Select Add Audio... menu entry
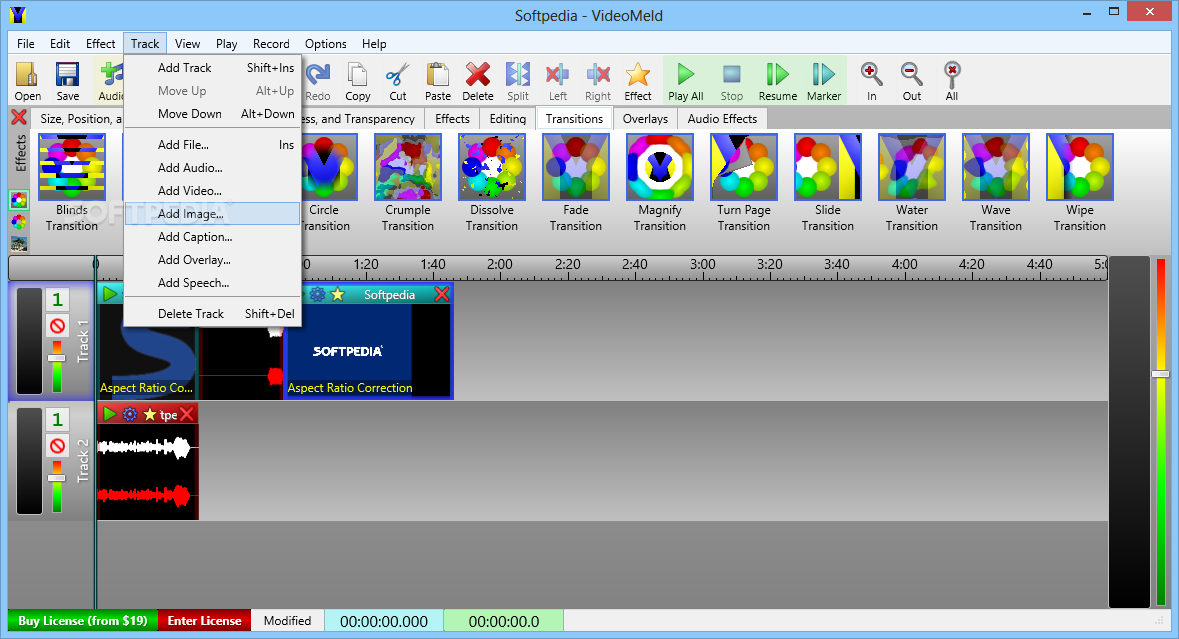This screenshot has height=639, width=1179. 213,168
